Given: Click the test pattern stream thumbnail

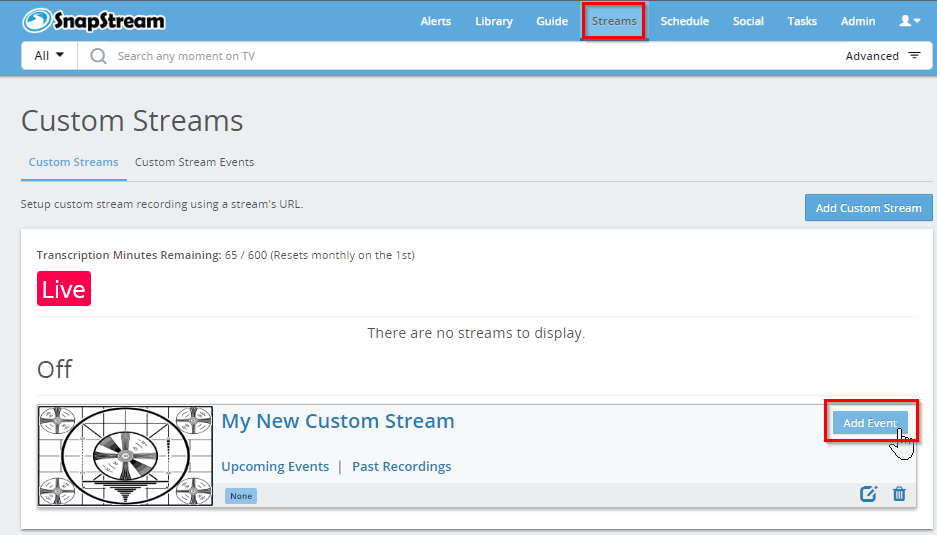Looking at the screenshot, I should [x=125, y=456].
